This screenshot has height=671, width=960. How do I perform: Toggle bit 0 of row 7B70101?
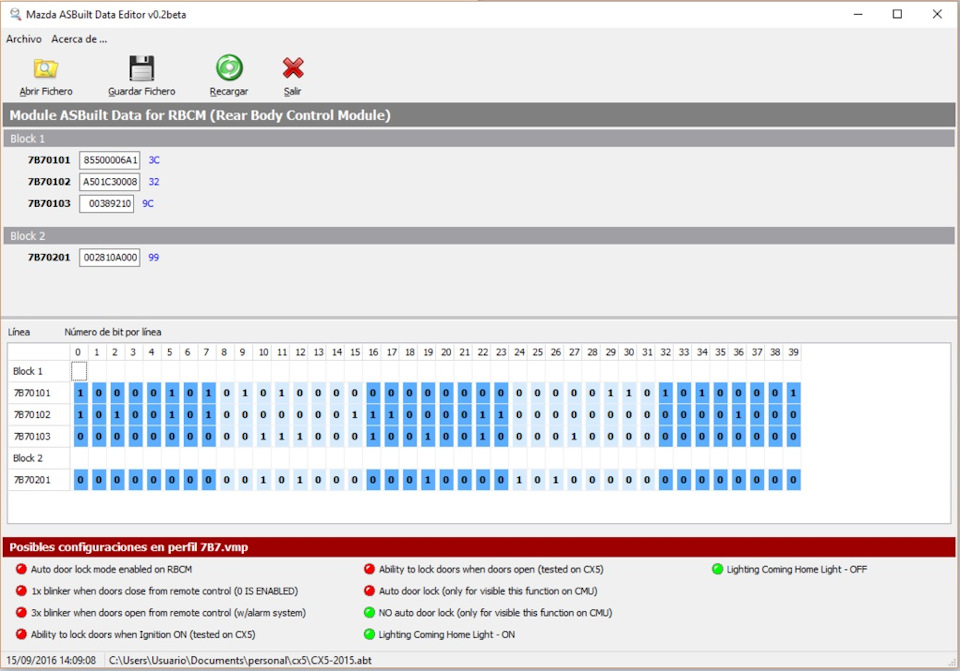tap(80, 393)
